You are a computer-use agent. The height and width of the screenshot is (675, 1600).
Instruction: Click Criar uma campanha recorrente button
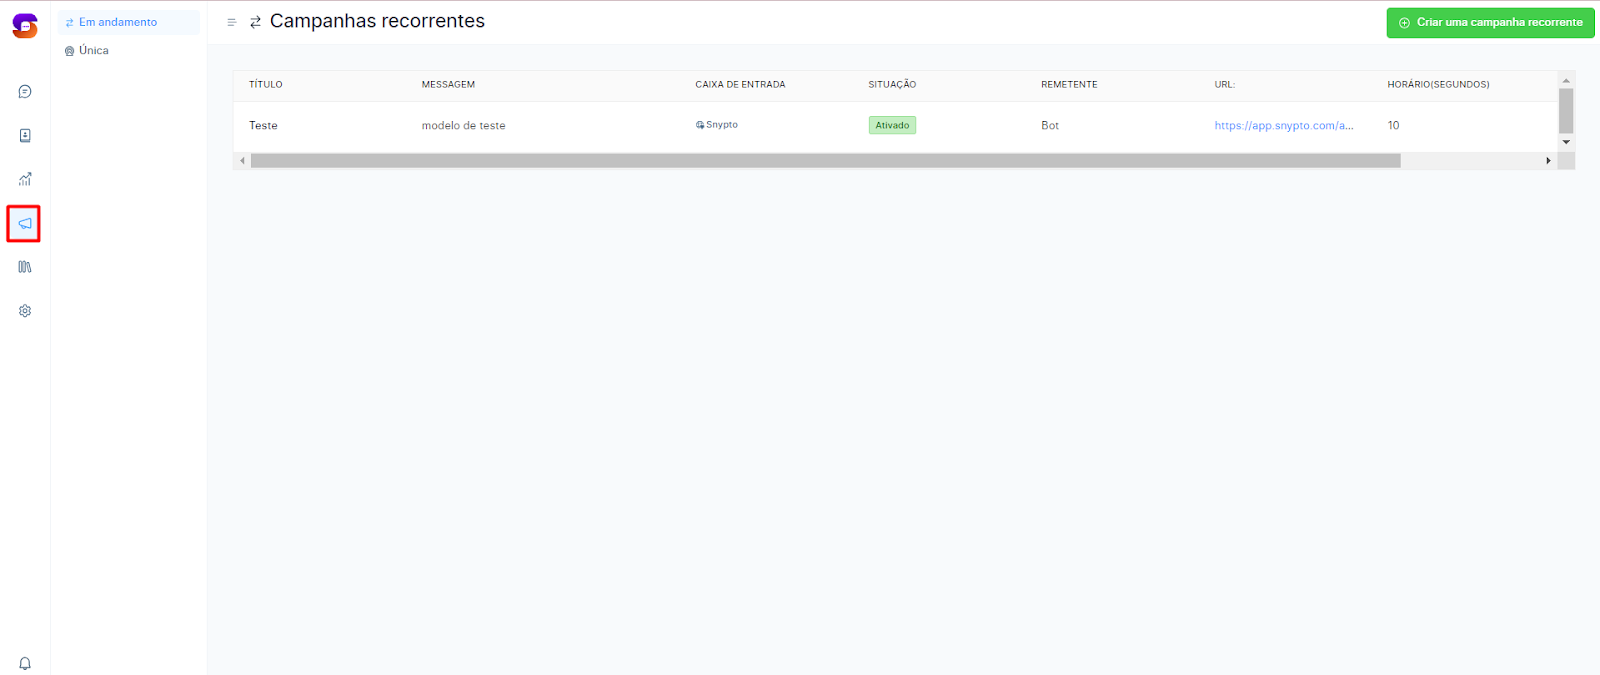[1490, 22]
